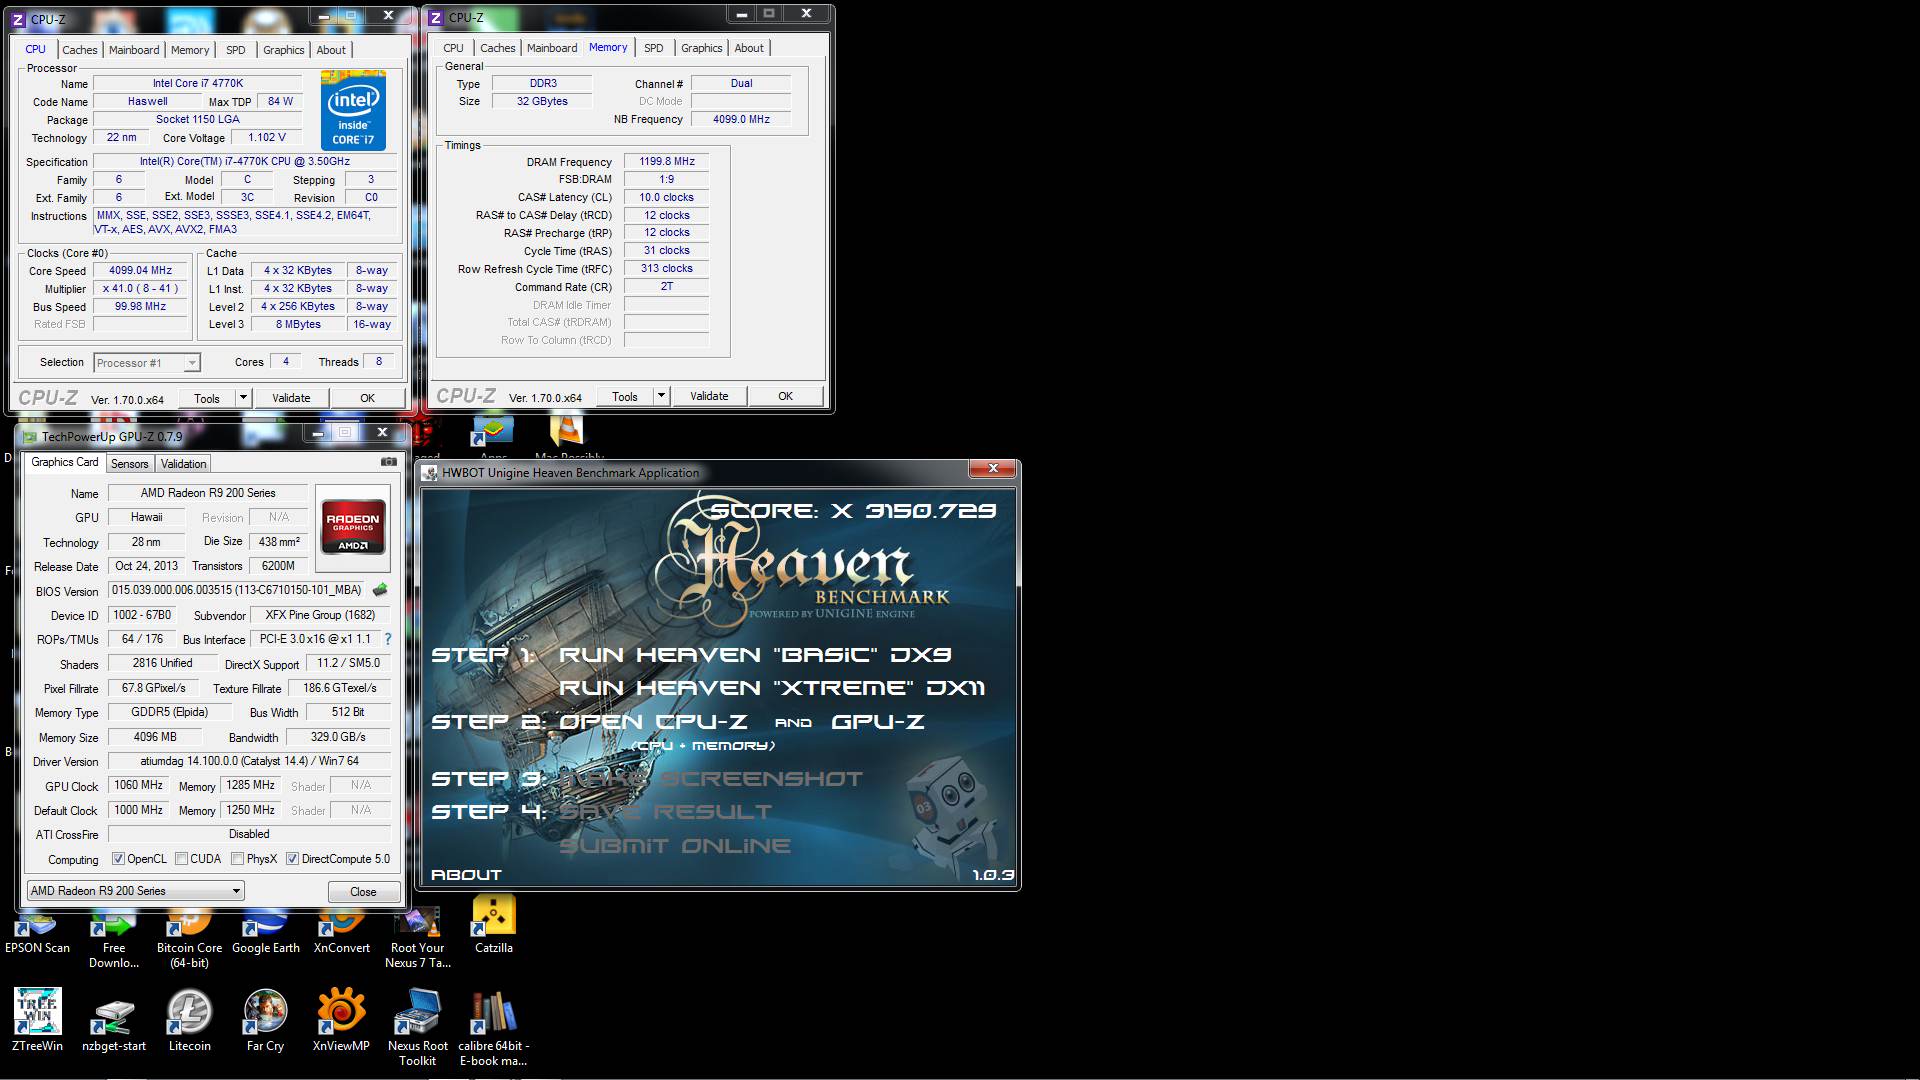Click the GPU-Z screenshot camera icon

click(388, 462)
